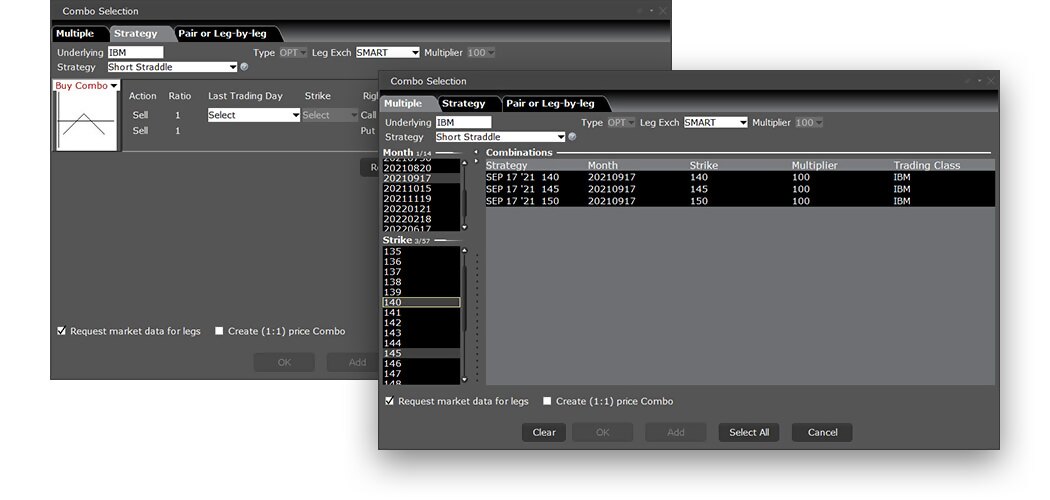Click the help icon beside the back window's Strategy dropdown
1050x500 pixels.
245,67
